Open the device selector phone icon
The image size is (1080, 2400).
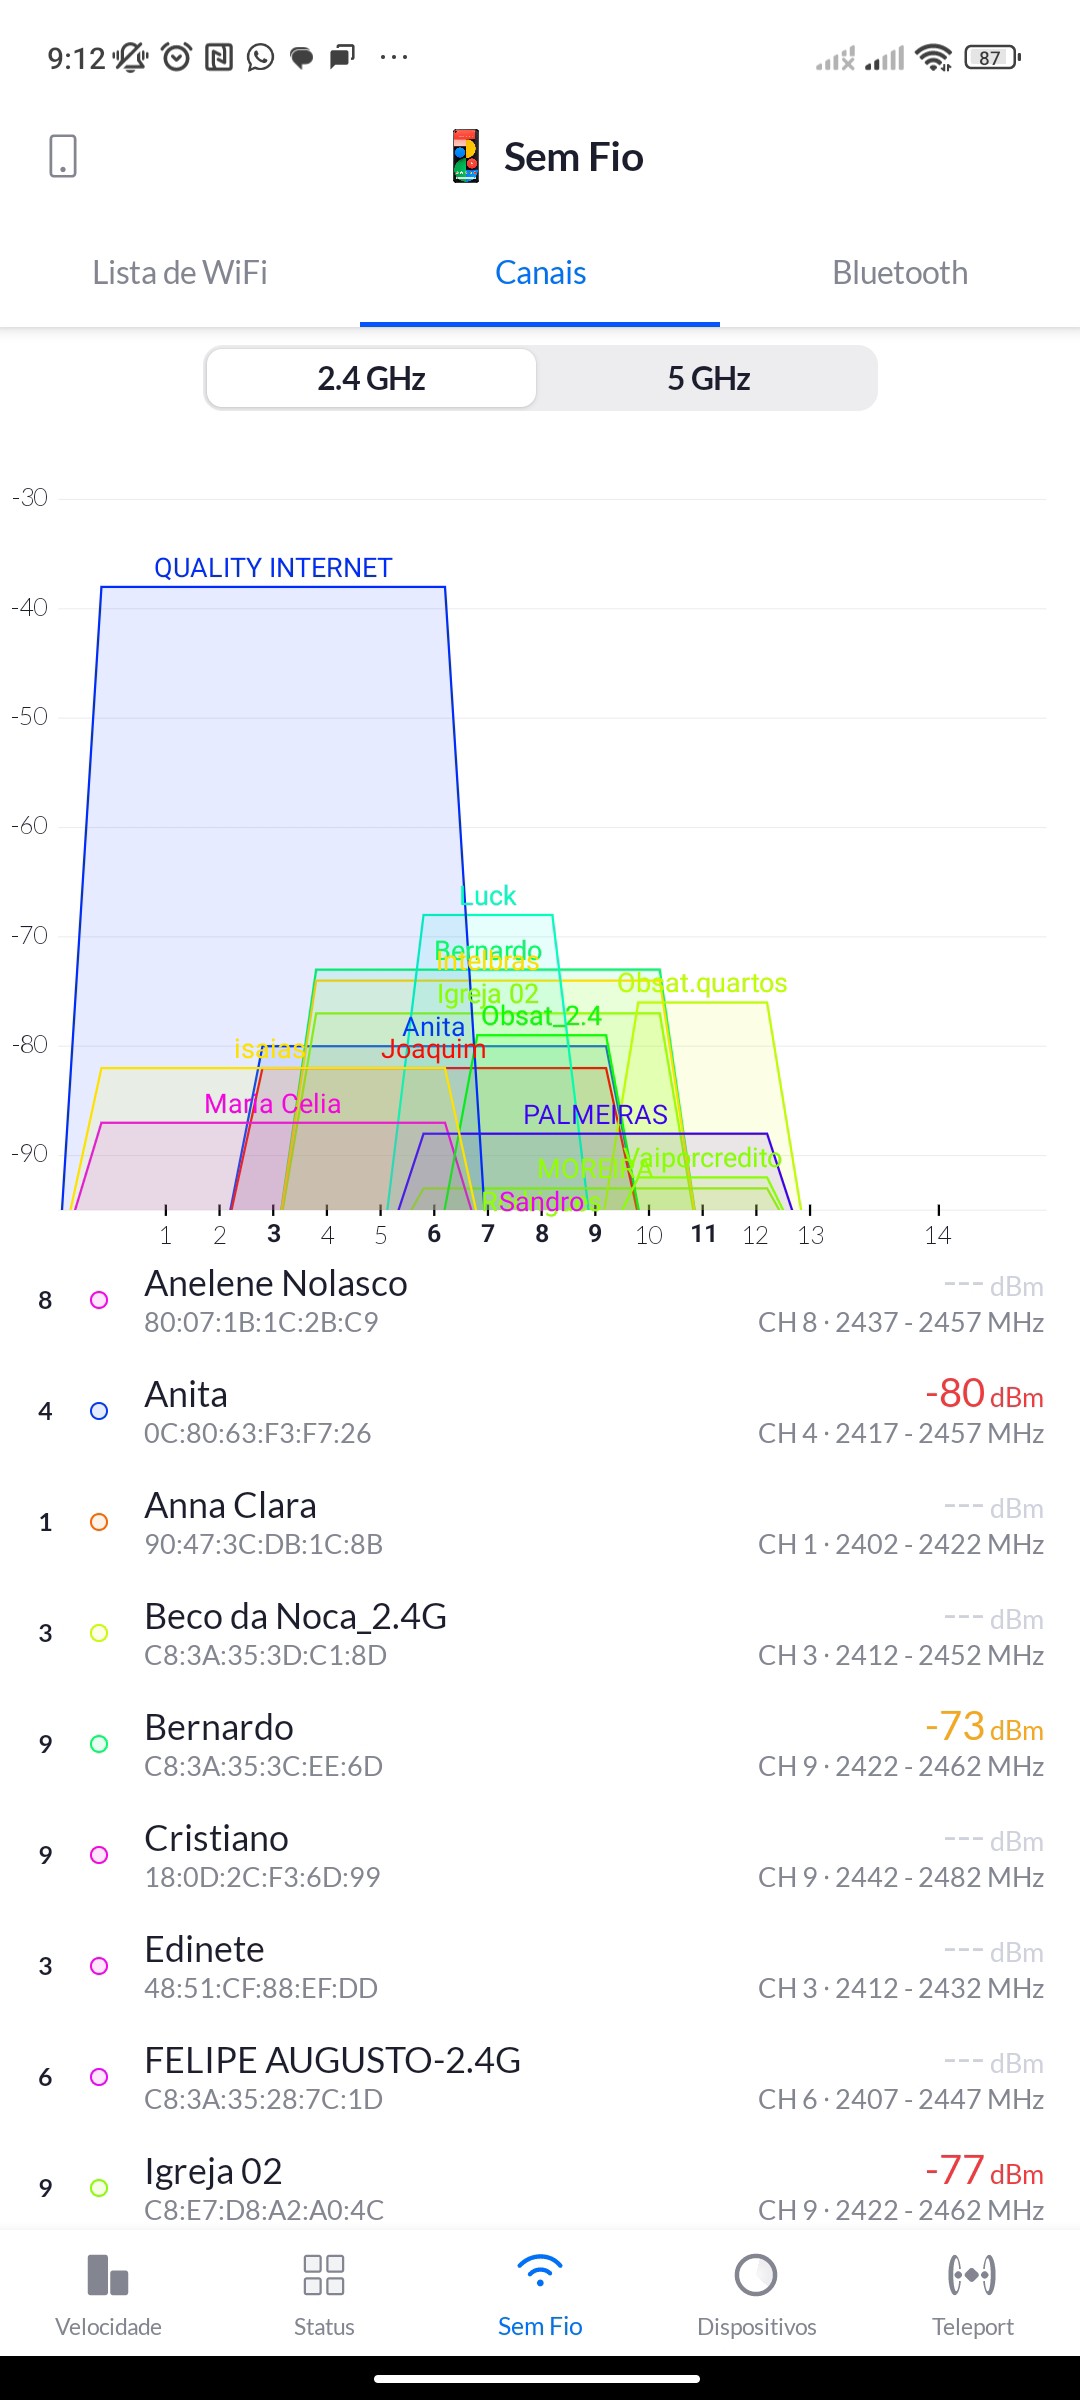click(63, 157)
